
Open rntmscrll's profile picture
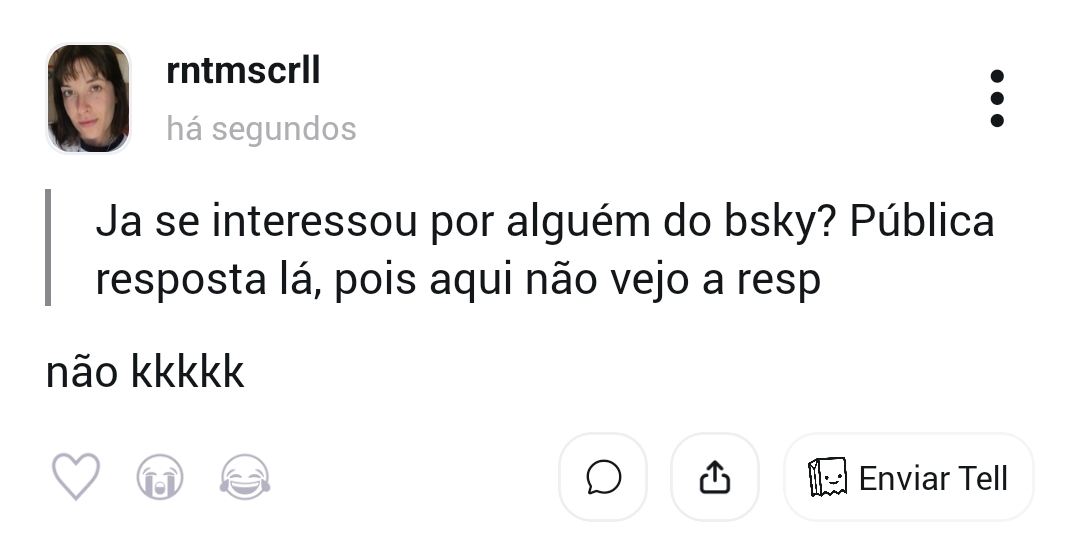click(88, 98)
